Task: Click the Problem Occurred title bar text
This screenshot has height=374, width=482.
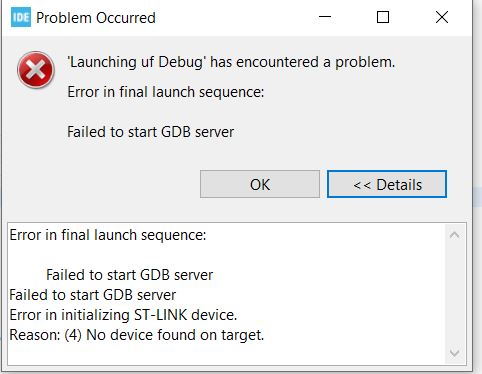Action: click(96, 18)
